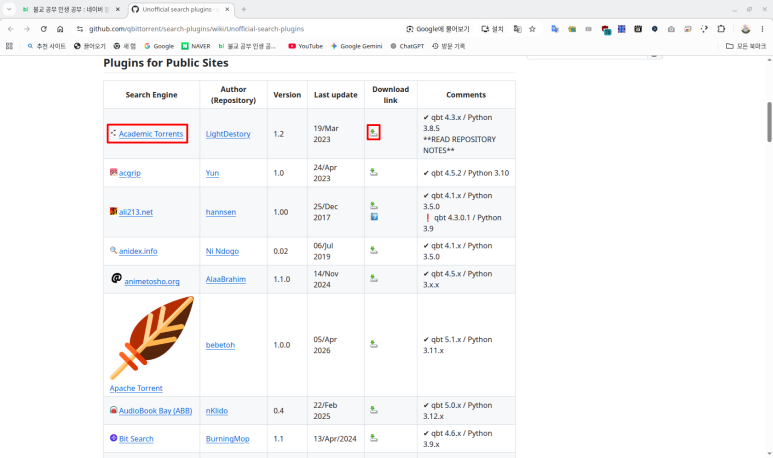The width and height of the screenshot is (773, 458).
Task: Download the Apache Torrent plugin by bebetoh
Action: pos(374,344)
